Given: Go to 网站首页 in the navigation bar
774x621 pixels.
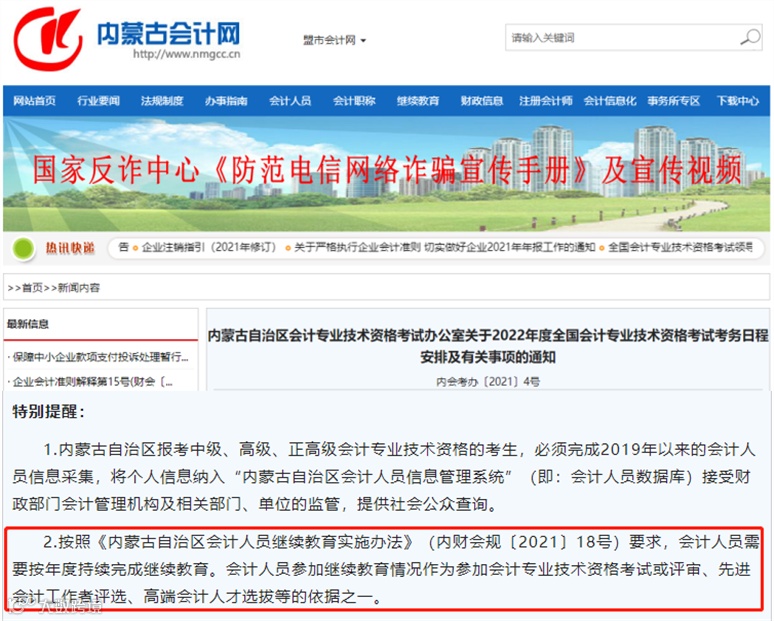Looking at the screenshot, I should pyautogui.click(x=35, y=101).
